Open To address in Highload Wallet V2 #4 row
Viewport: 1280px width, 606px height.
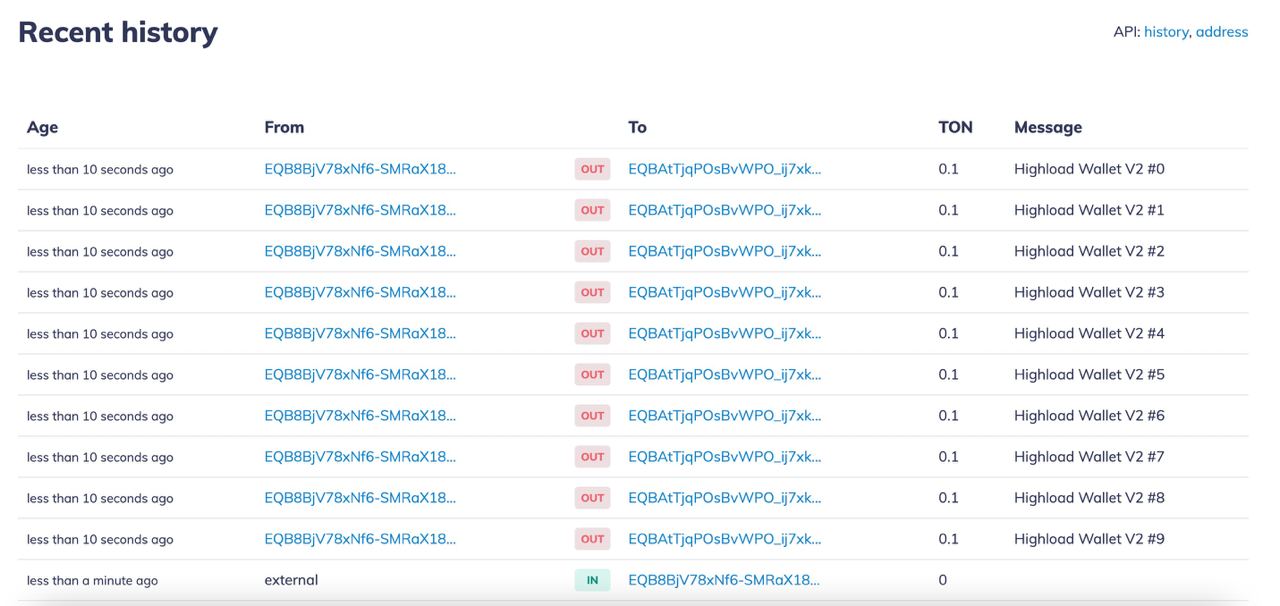point(725,333)
